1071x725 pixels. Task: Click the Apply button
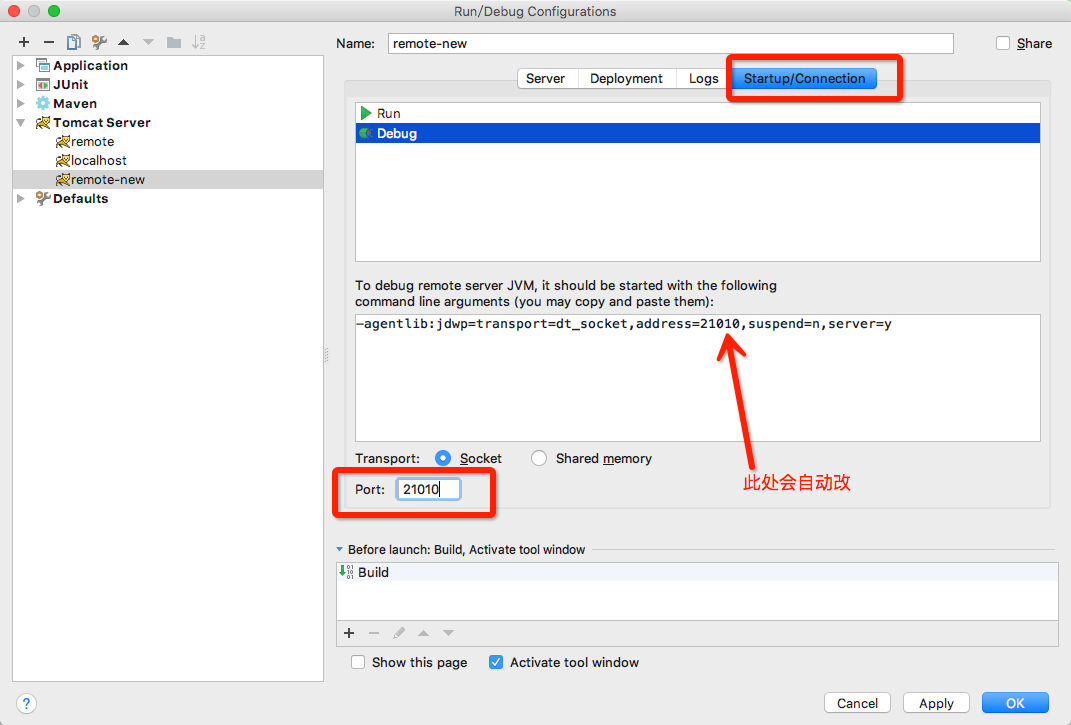[936, 703]
